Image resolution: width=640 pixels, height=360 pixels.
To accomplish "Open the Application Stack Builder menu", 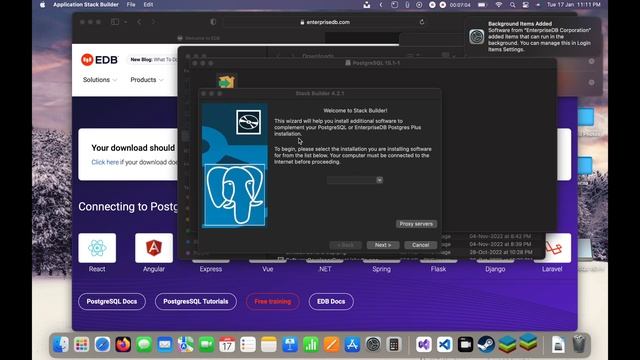I will point(86,5).
